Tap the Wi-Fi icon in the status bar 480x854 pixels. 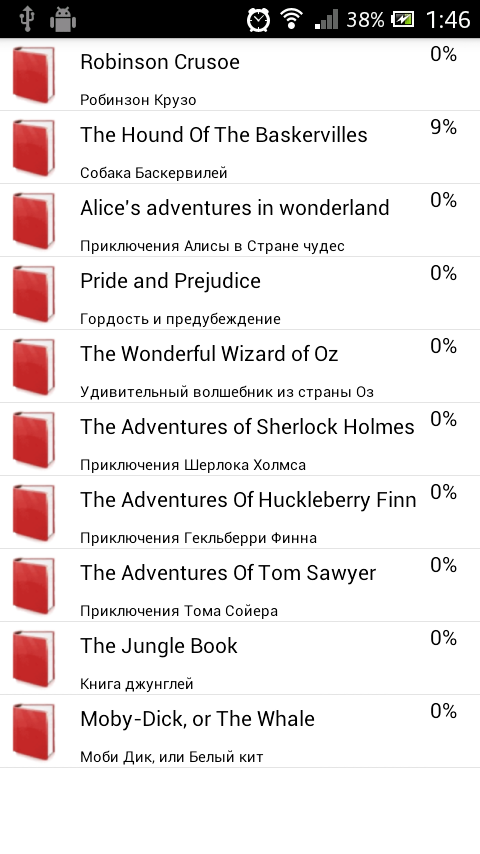click(x=292, y=20)
